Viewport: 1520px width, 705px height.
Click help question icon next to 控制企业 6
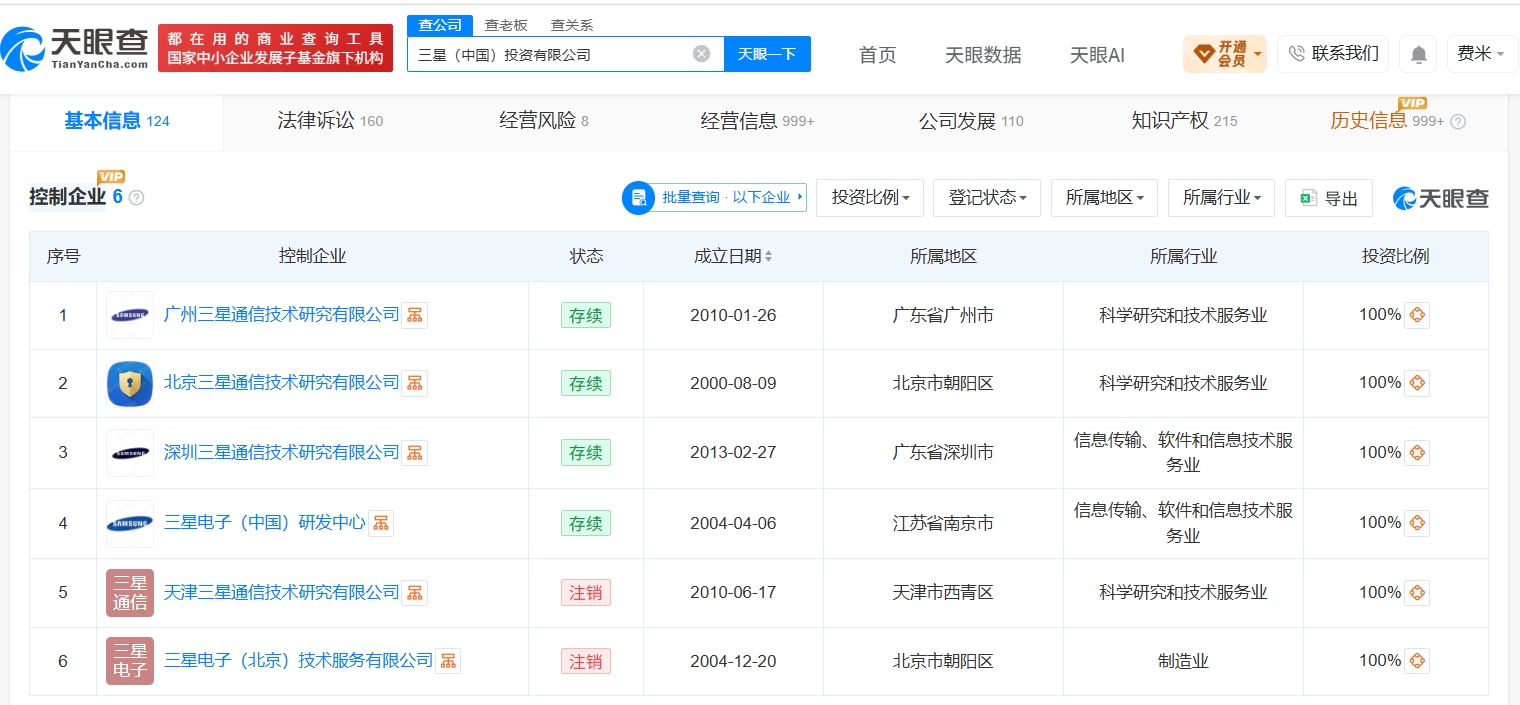[x=137, y=198]
